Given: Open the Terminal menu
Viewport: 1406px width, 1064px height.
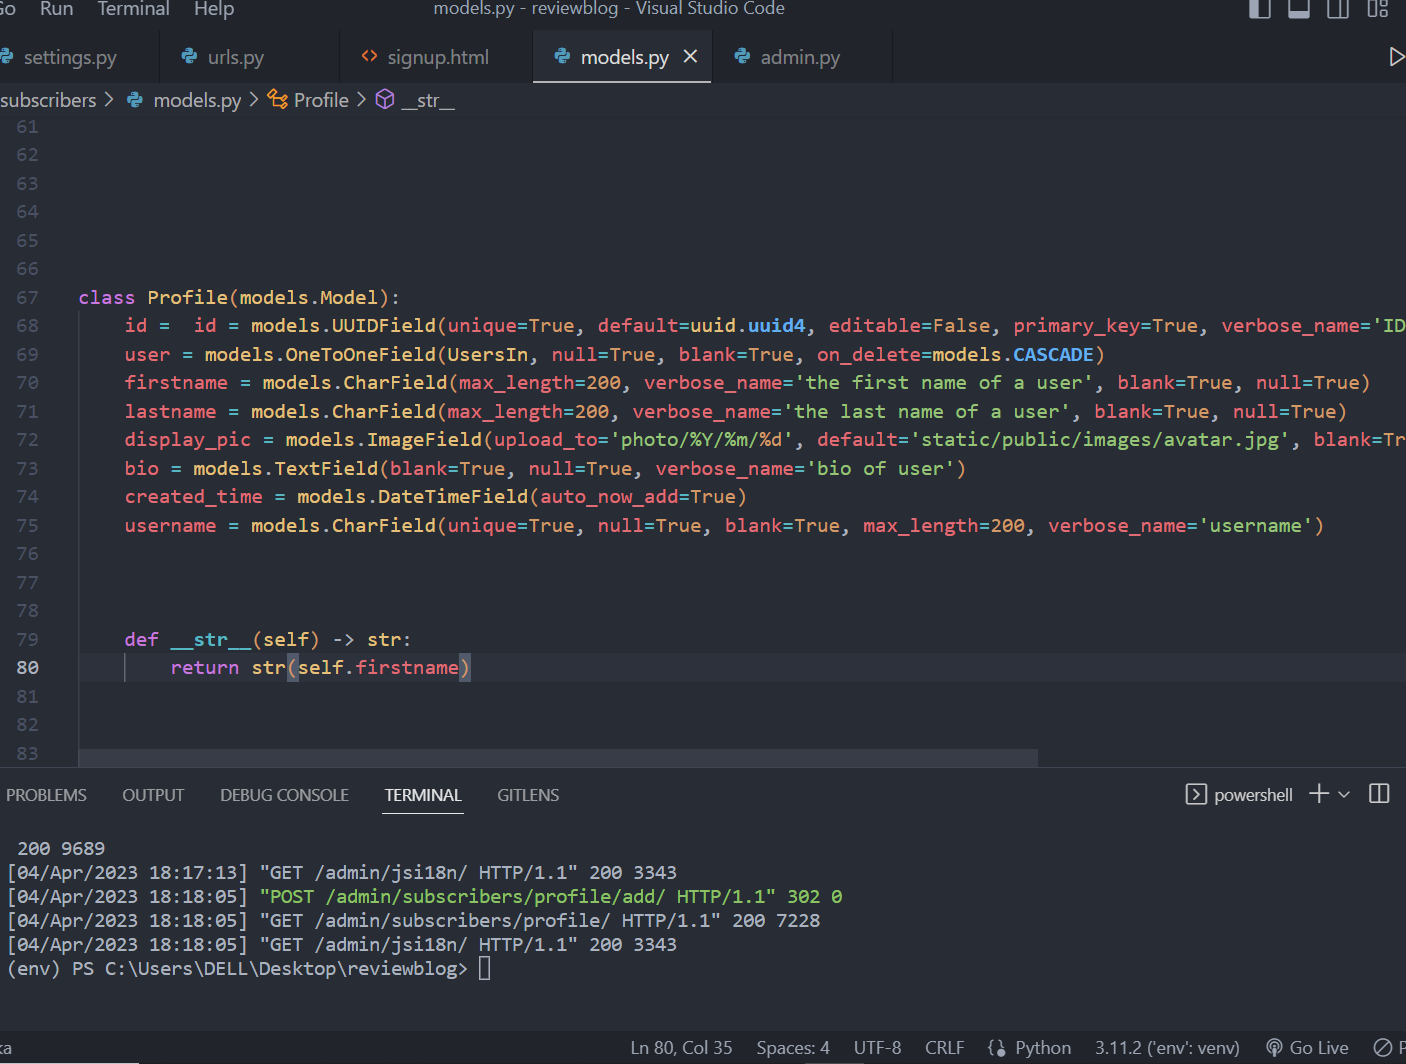Looking at the screenshot, I should (x=133, y=9).
